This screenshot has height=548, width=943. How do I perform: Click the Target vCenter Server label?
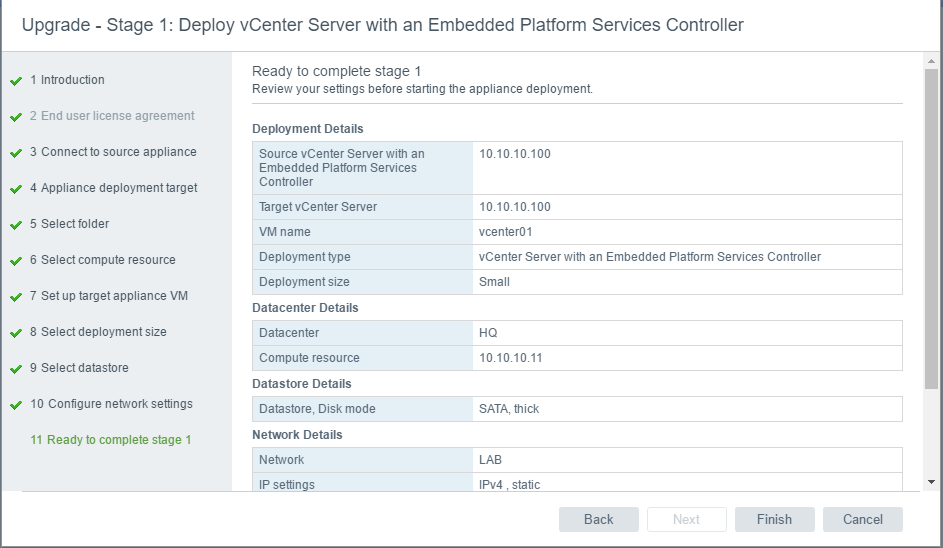pos(318,206)
